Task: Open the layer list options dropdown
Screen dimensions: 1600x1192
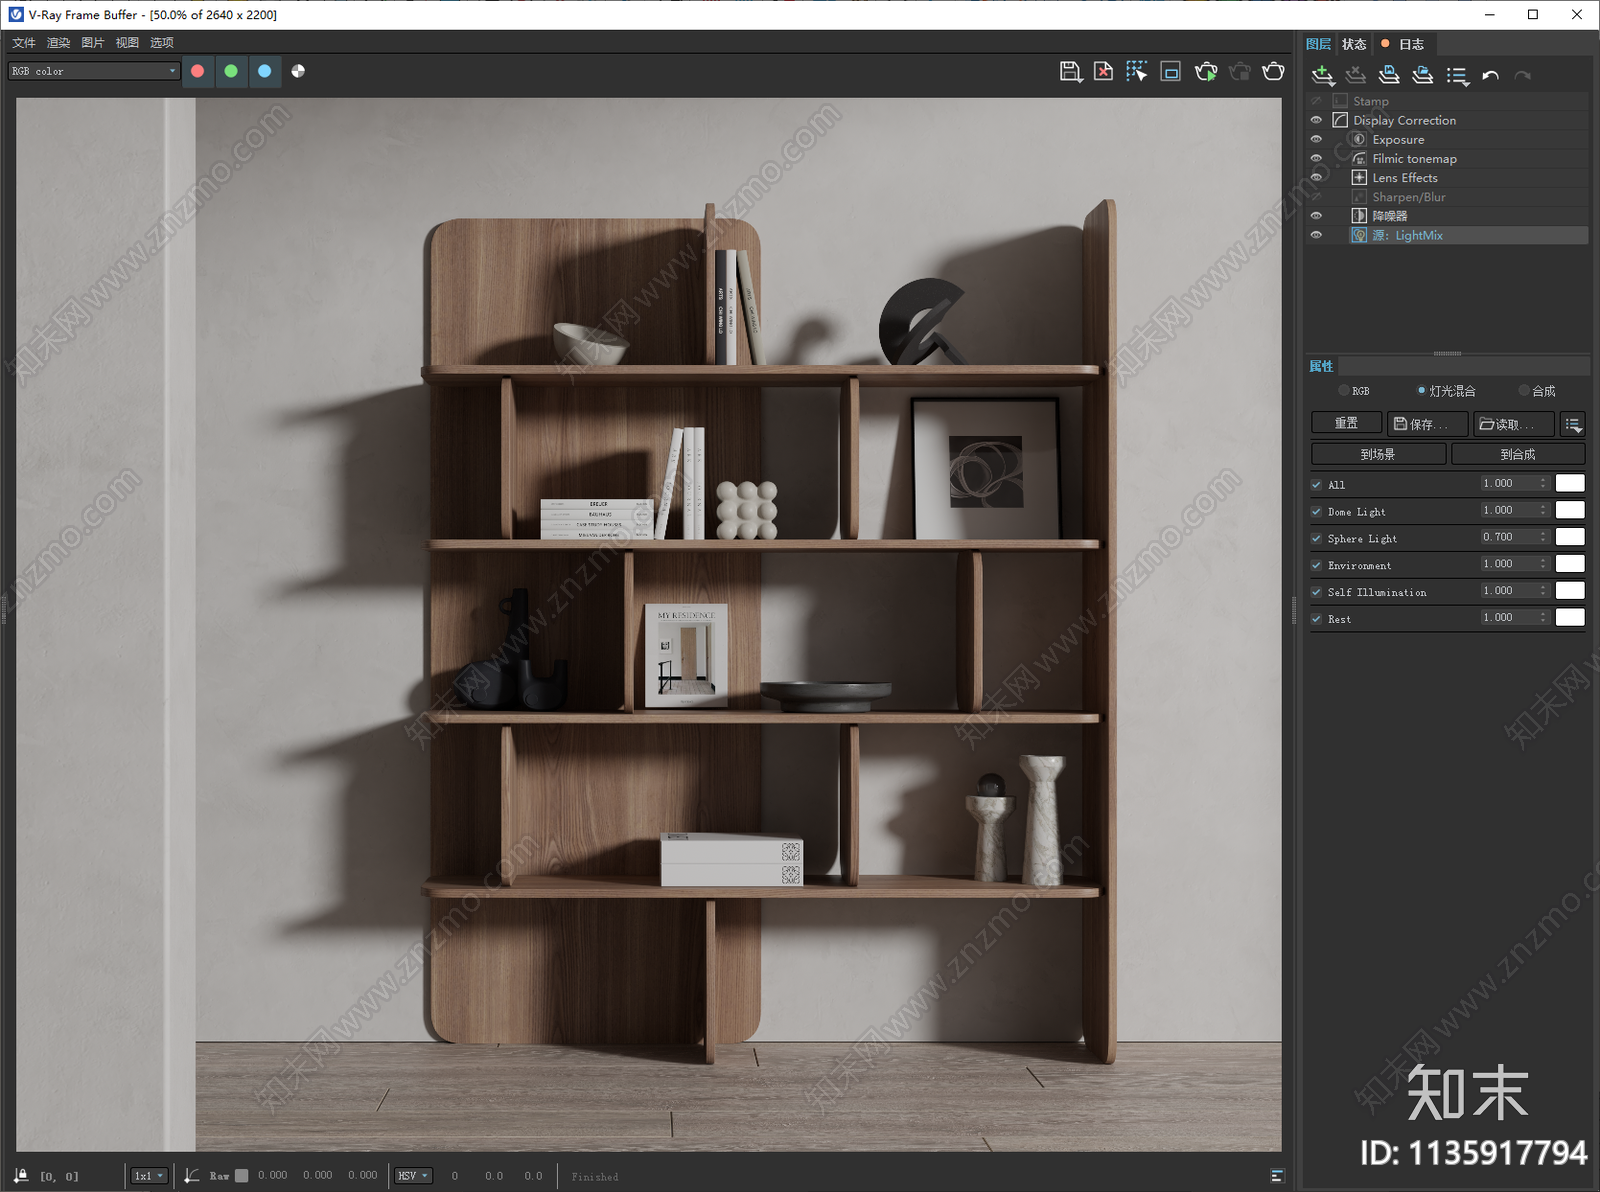Action: [1457, 76]
